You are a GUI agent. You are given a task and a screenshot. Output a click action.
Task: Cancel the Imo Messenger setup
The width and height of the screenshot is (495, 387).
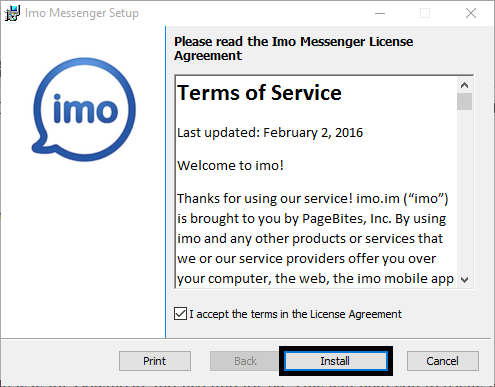443,361
